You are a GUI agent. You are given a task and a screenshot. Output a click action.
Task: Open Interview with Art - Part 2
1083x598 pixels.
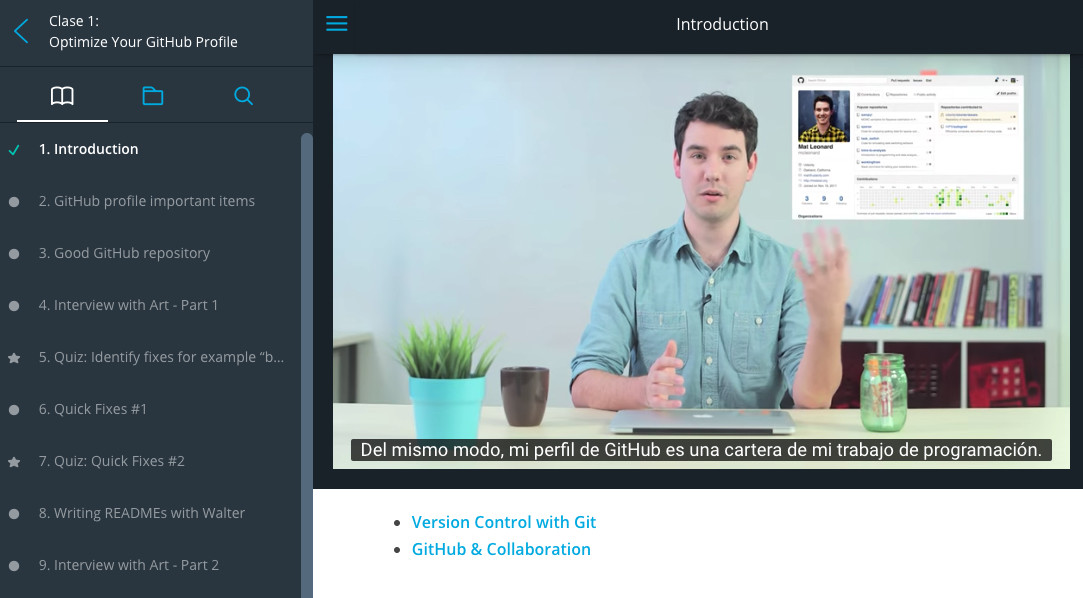pos(128,565)
